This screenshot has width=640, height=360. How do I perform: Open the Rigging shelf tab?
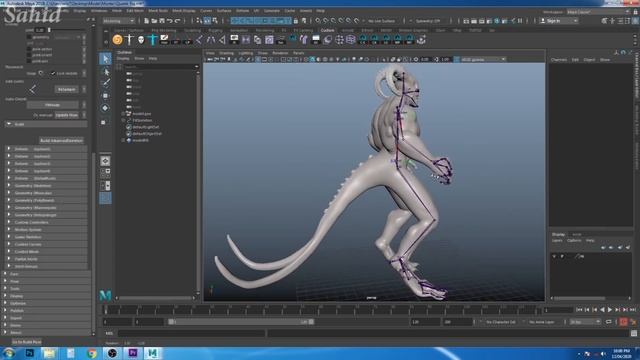pyautogui.click(x=215, y=31)
